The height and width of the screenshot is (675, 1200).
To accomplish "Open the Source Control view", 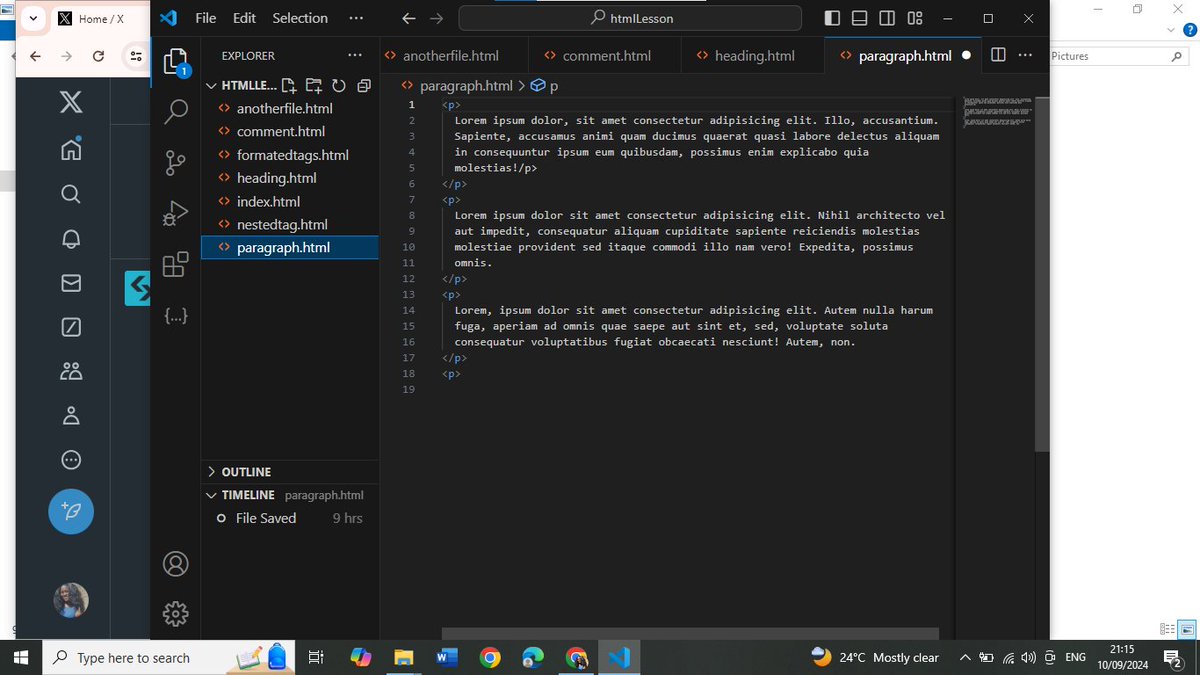I will click(176, 162).
